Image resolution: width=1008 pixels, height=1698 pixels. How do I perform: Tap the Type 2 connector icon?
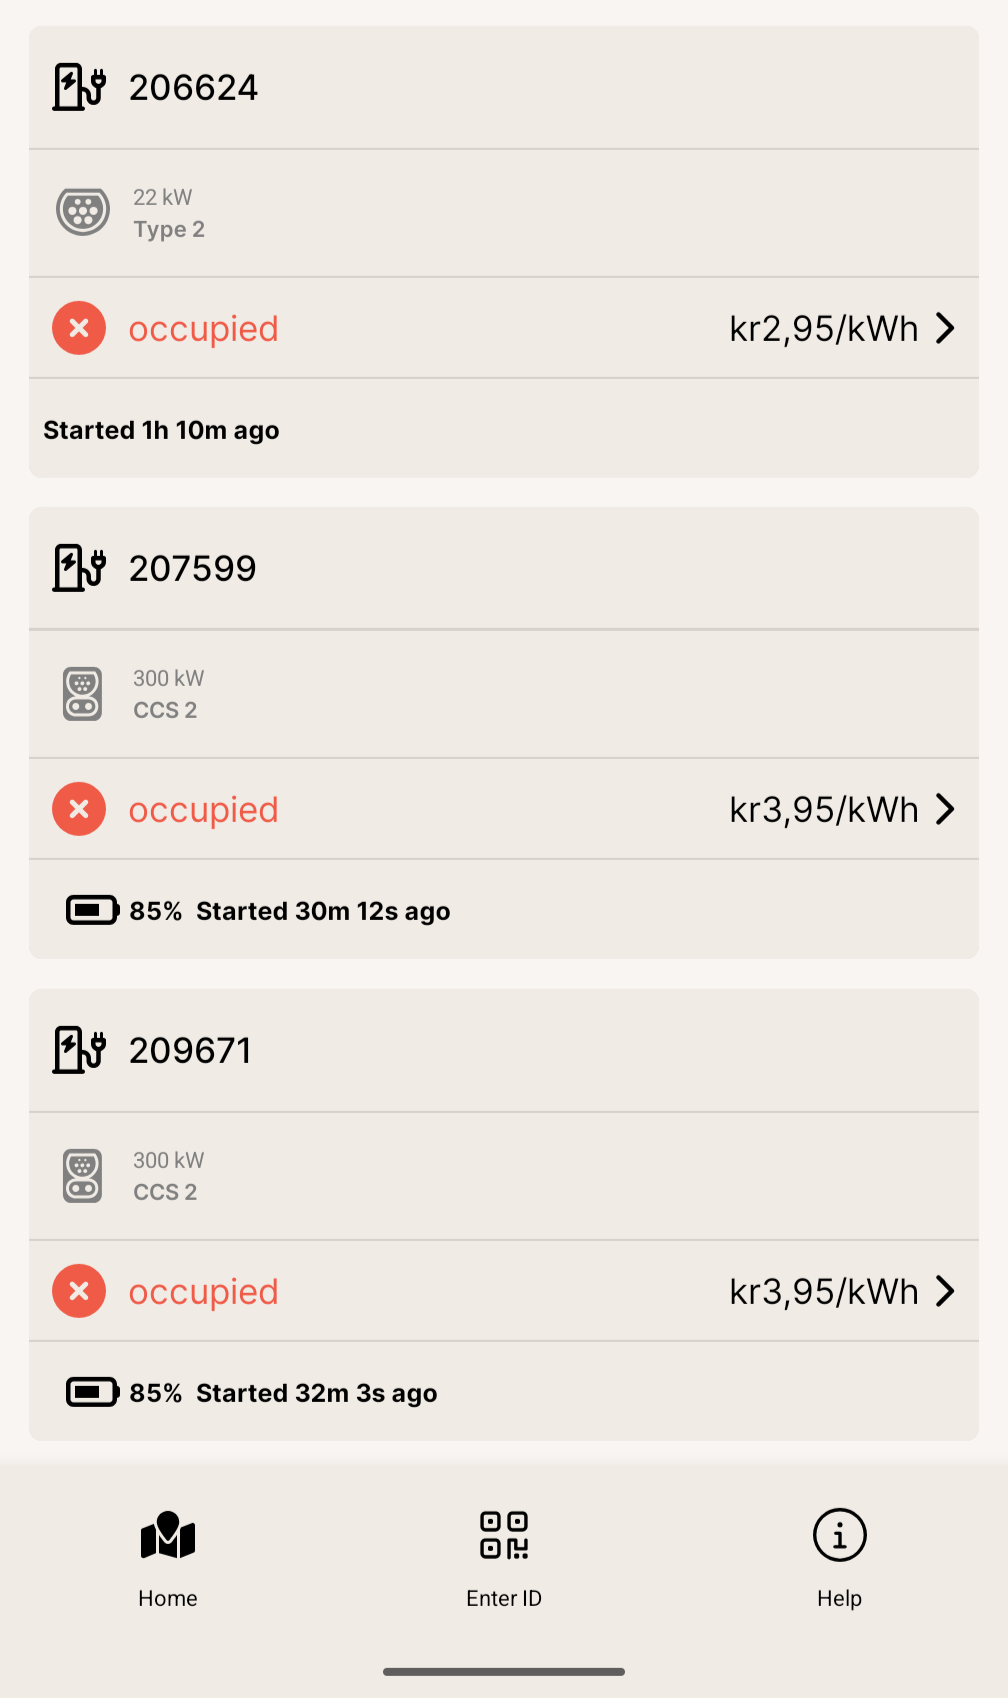click(83, 212)
